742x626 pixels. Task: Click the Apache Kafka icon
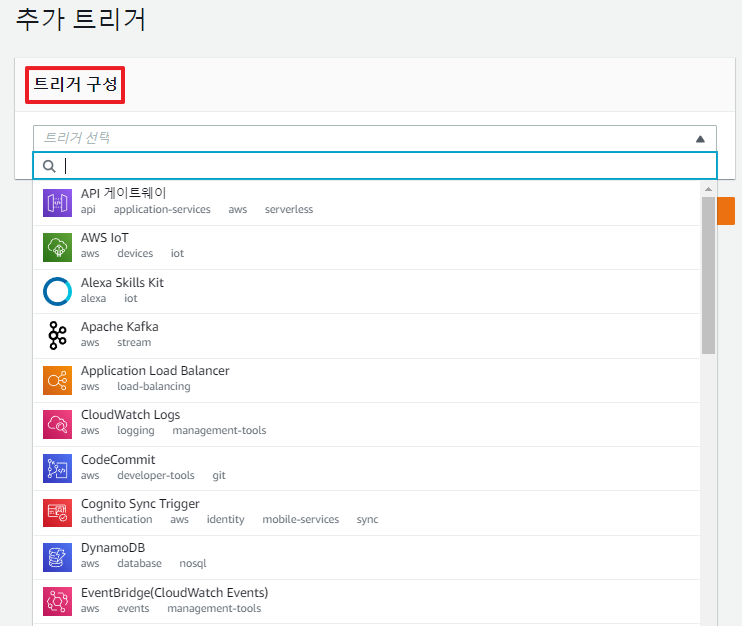57,335
